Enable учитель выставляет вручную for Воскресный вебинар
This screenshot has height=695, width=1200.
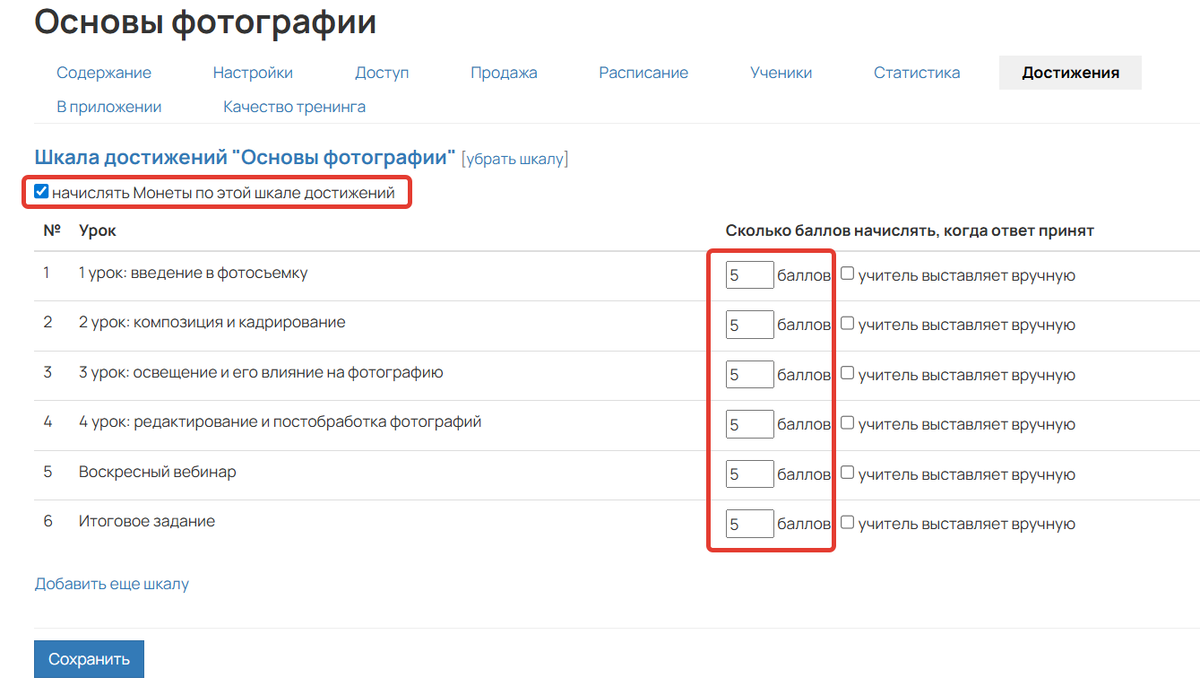845,473
